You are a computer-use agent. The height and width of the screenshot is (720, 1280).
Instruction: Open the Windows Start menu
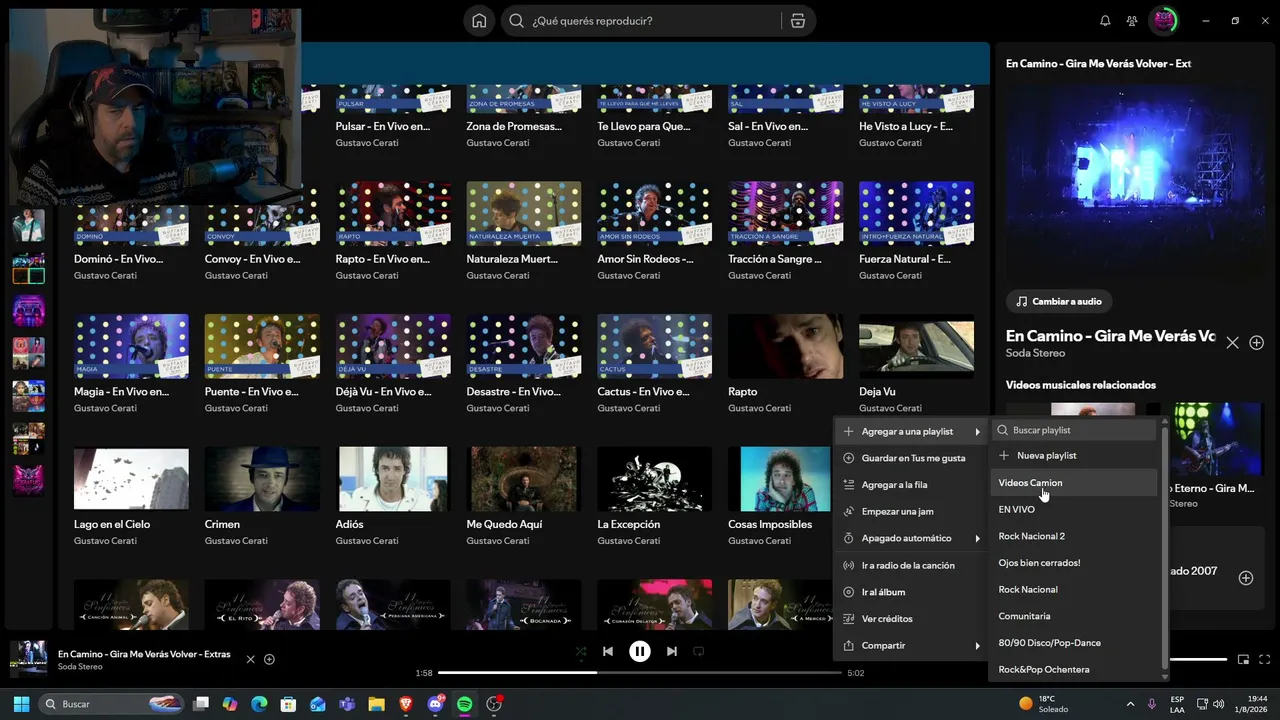coord(21,704)
